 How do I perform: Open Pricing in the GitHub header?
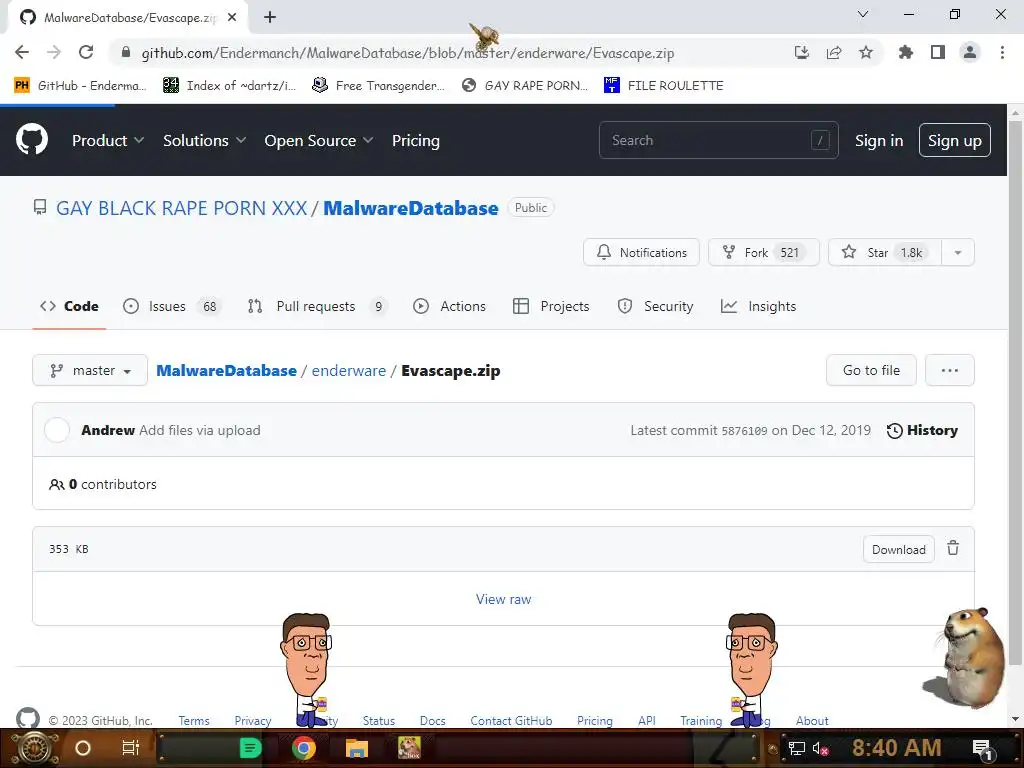[x=415, y=140]
